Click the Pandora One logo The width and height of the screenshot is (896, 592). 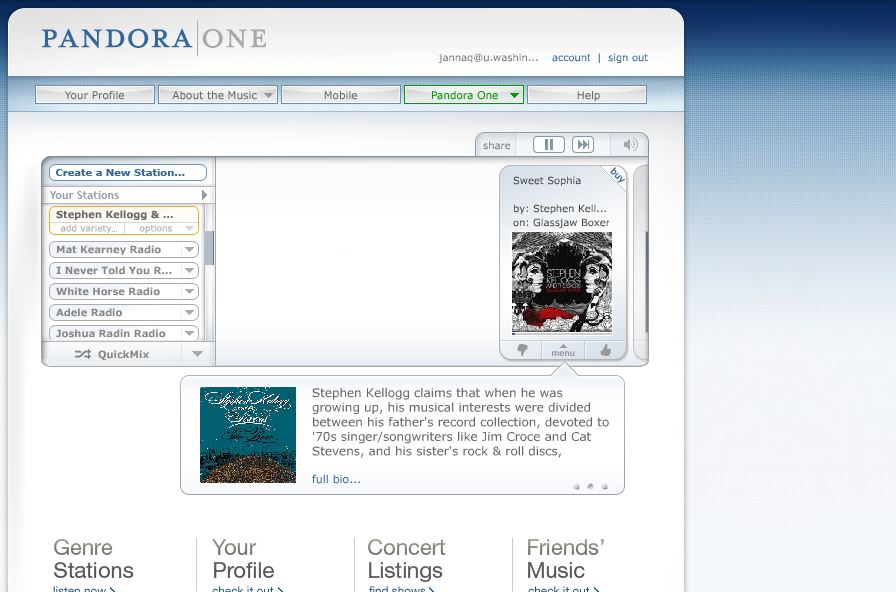click(154, 38)
